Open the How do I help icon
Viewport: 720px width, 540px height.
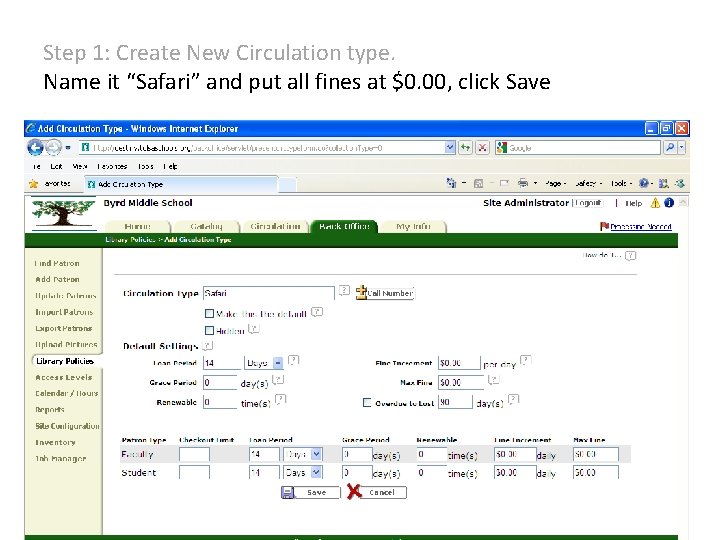pos(631,256)
